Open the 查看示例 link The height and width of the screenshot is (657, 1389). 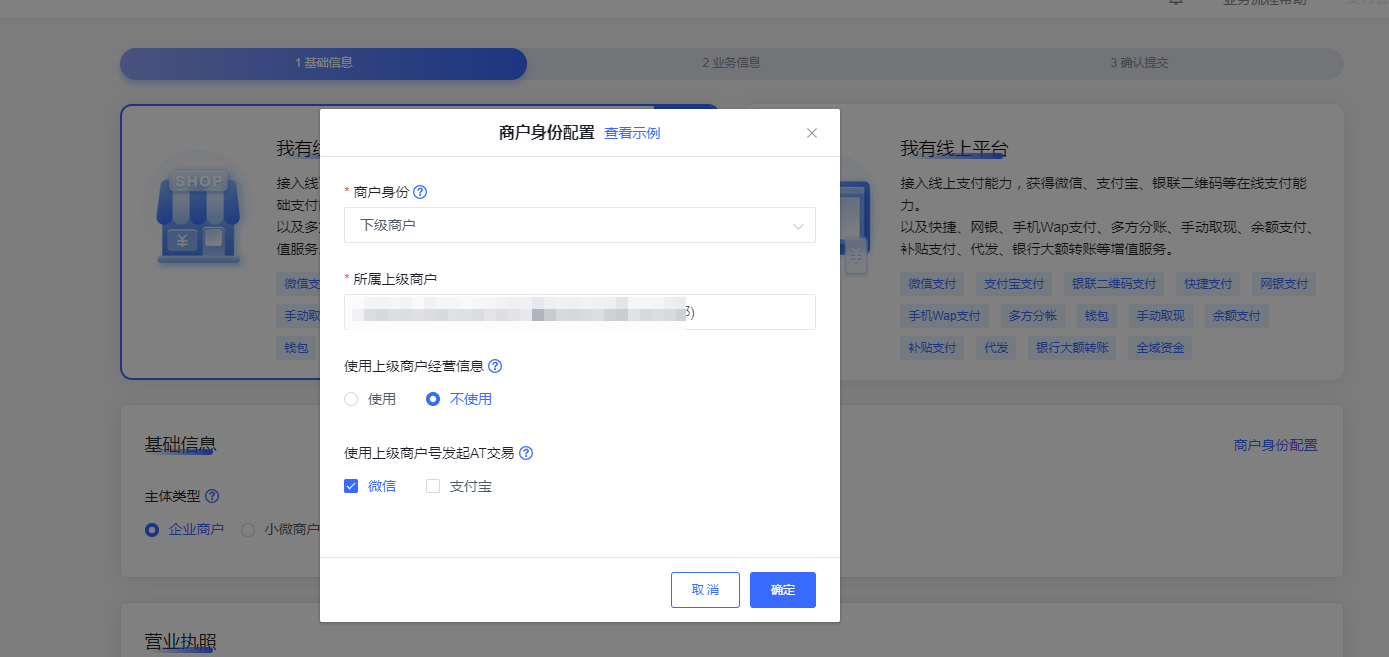click(x=632, y=133)
